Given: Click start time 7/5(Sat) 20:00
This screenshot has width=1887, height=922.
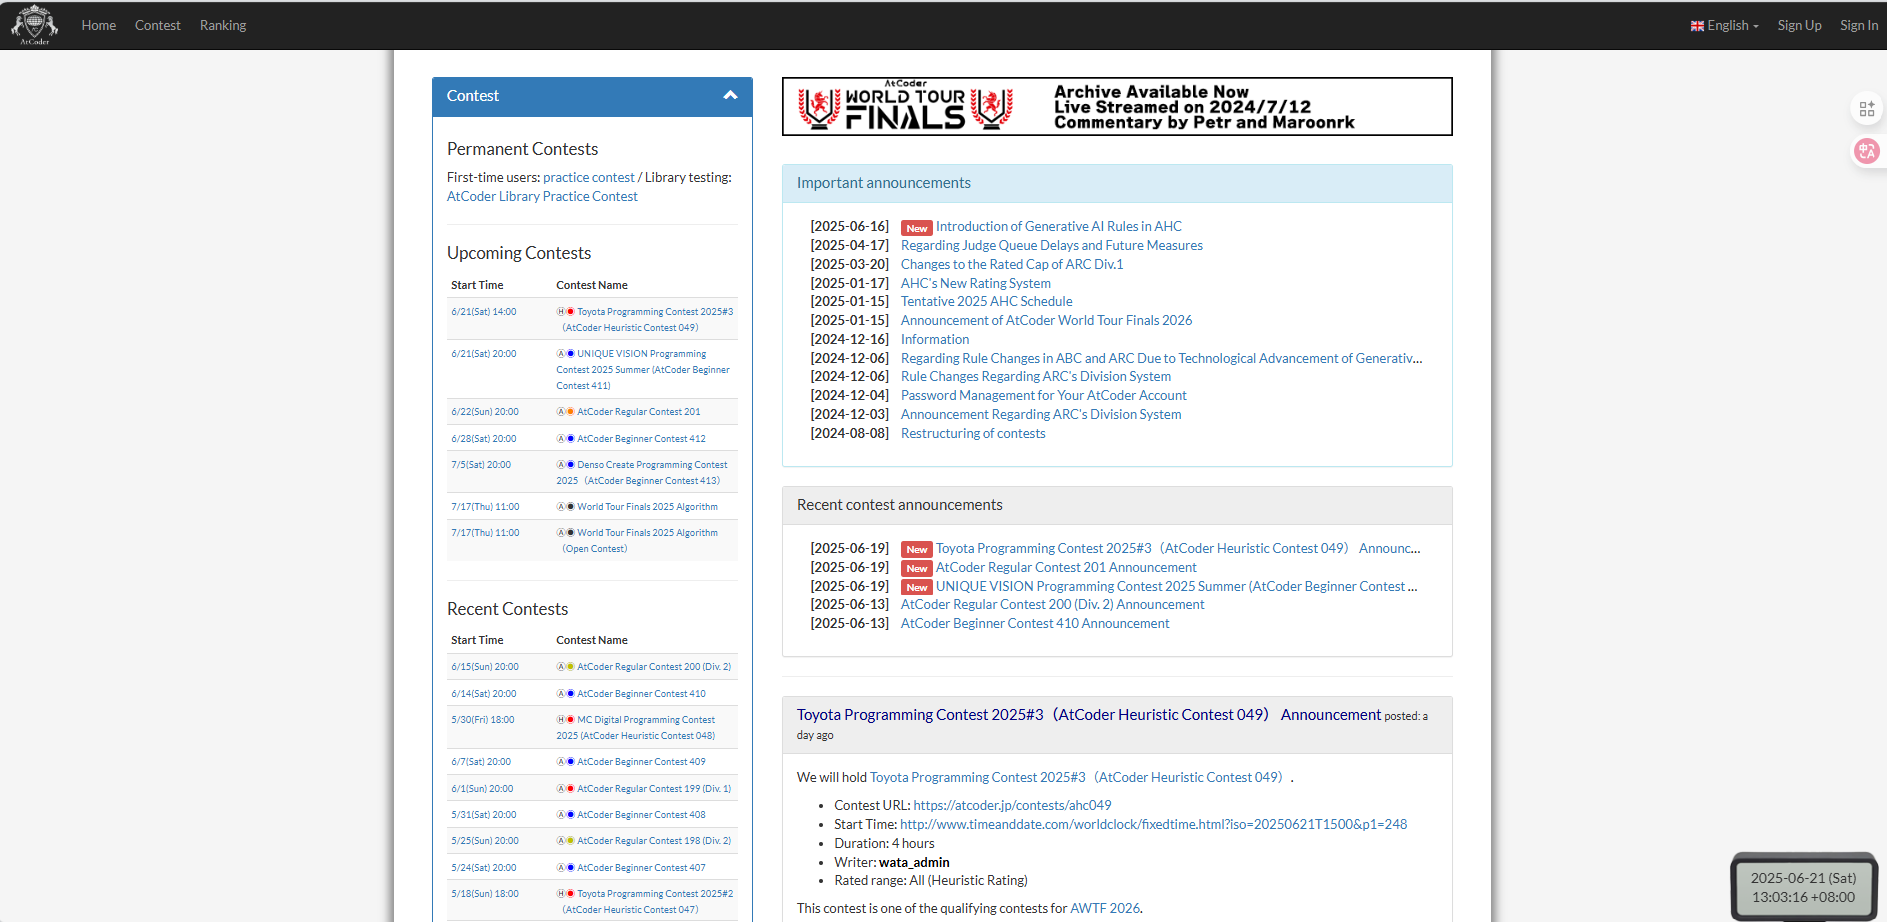Looking at the screenshot, I should coord(481,465).
